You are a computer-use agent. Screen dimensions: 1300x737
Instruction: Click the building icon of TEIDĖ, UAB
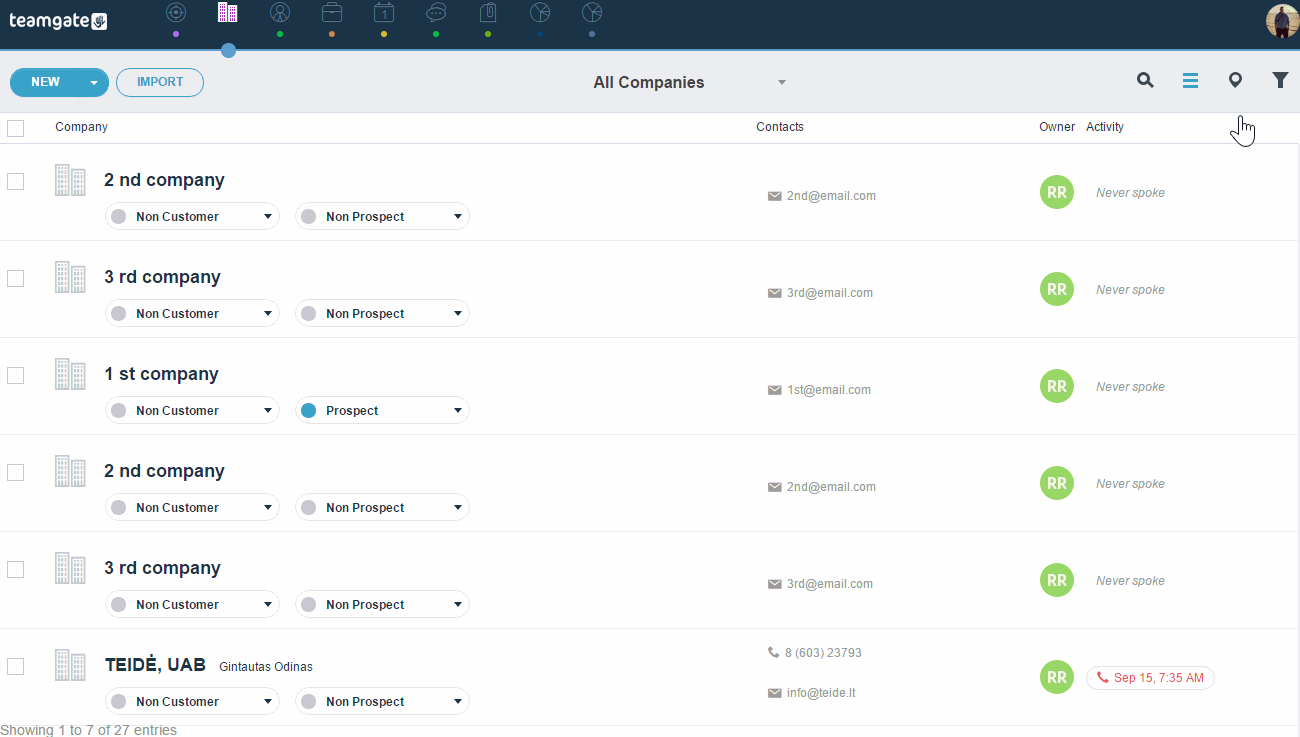point(70,665)
